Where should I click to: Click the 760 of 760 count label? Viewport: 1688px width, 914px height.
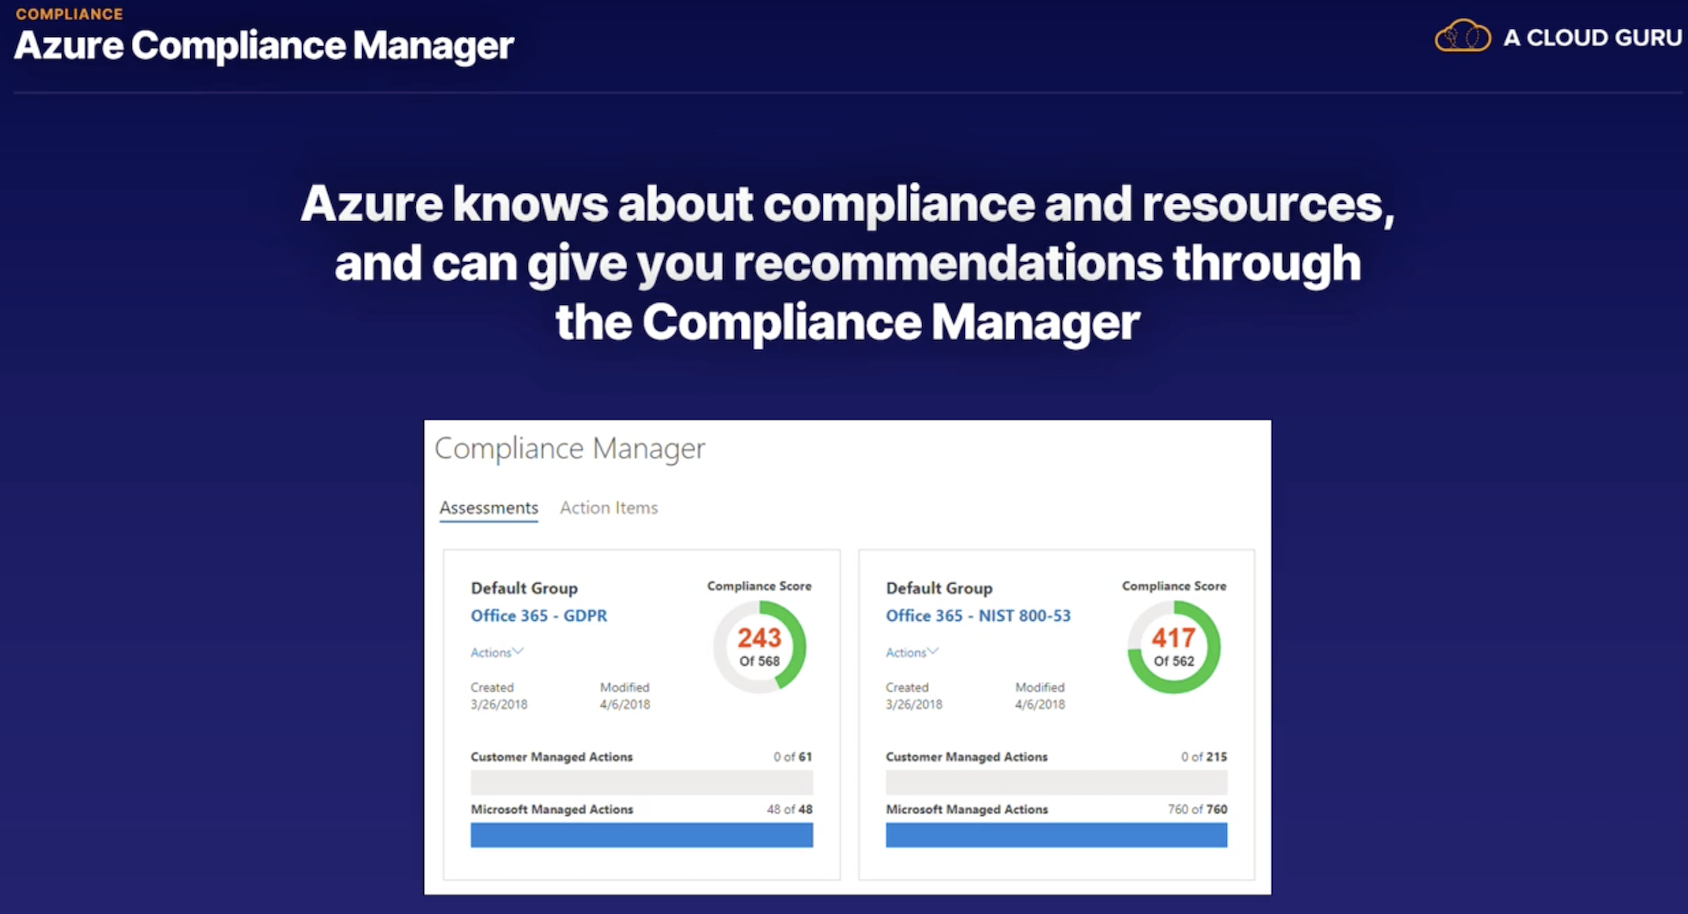click(1197, 809)
